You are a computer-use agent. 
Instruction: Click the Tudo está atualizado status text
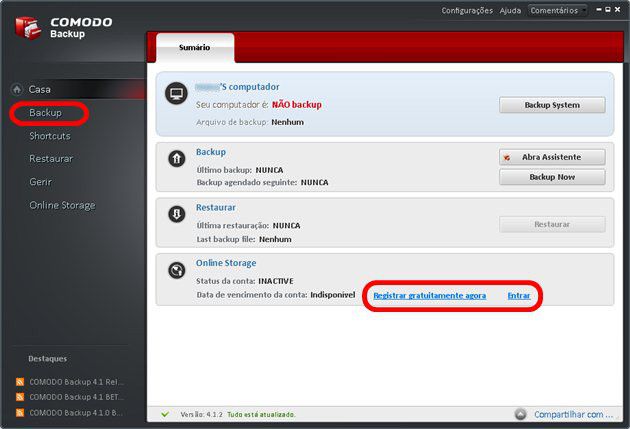pyautogui.click(x=261, y=414)
